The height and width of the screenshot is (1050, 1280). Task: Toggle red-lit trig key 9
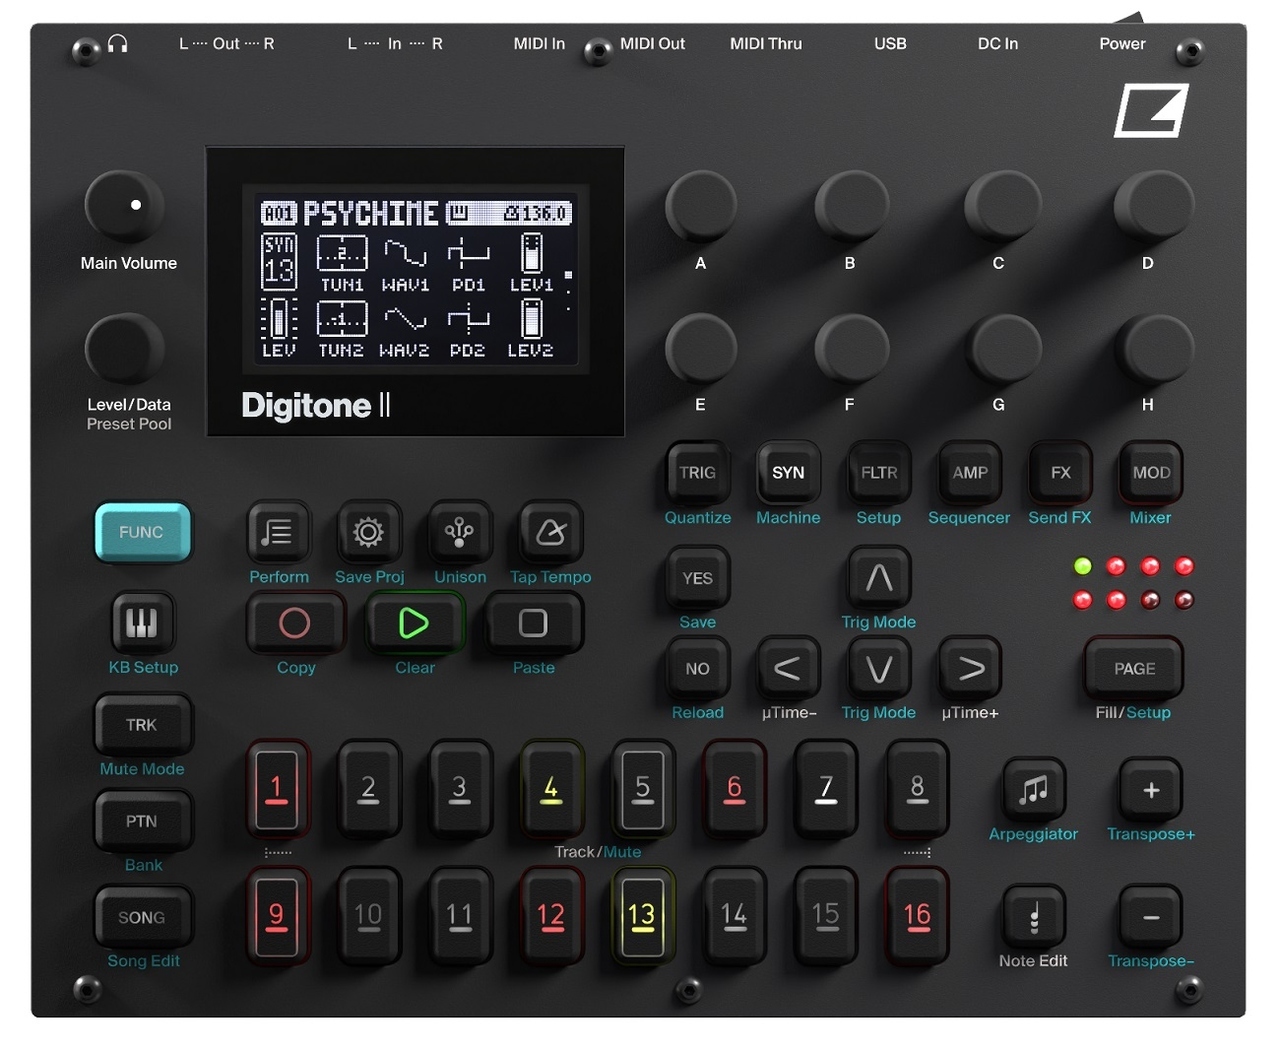277,916
